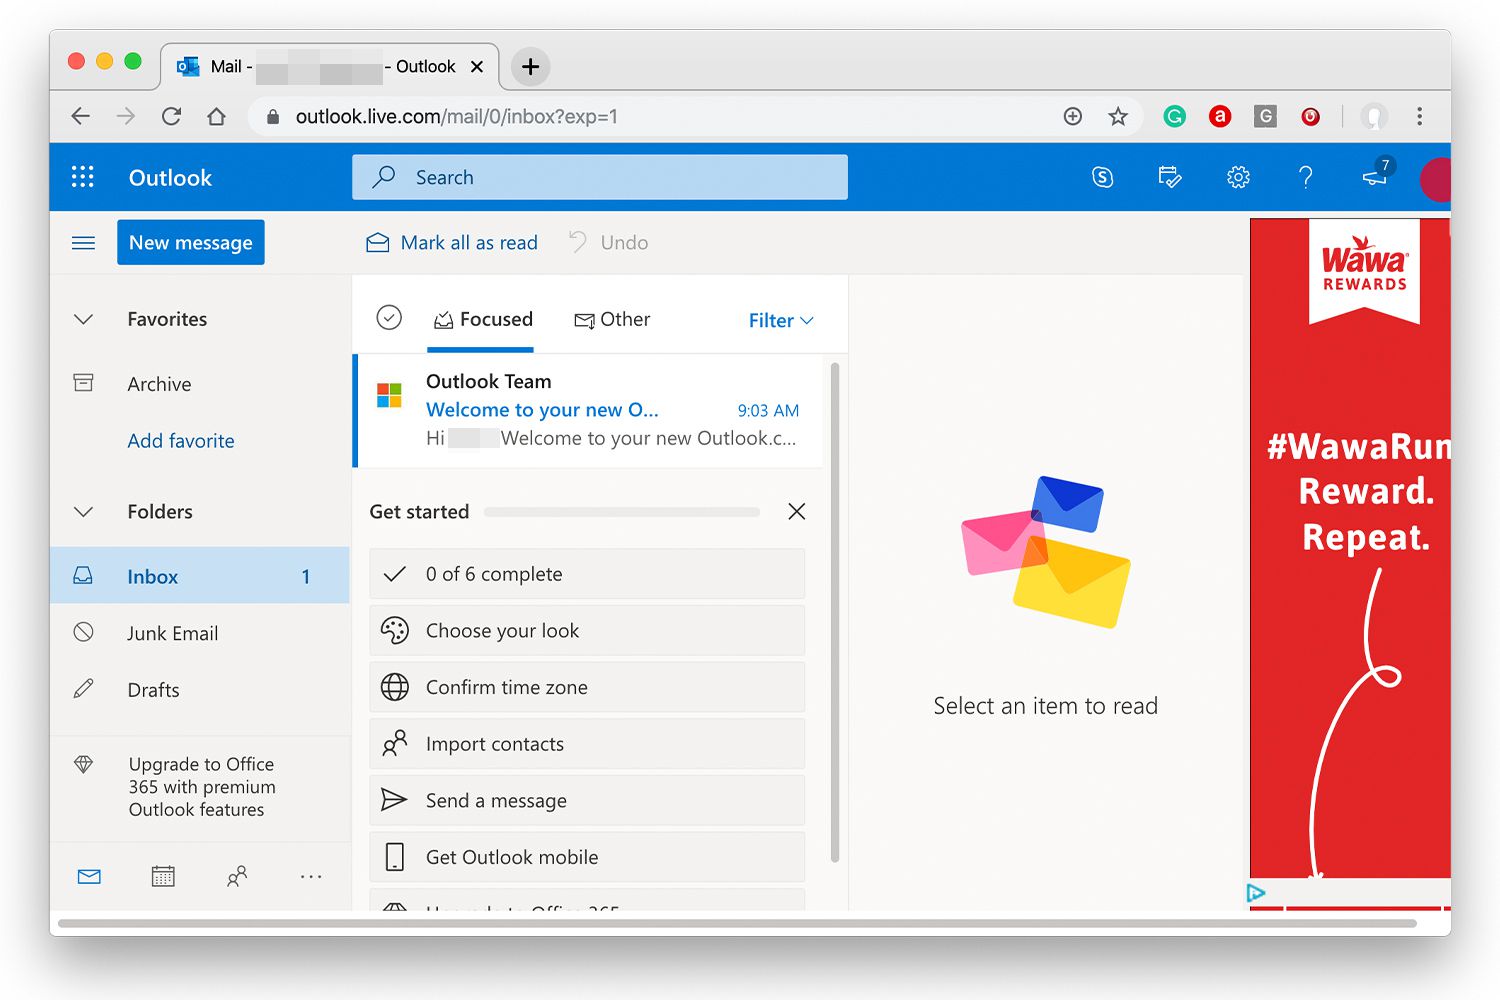Viewport: 1500px width, 1000px height.
Task: Click the 0 of 6 complete row
Action: click(587, 574)
